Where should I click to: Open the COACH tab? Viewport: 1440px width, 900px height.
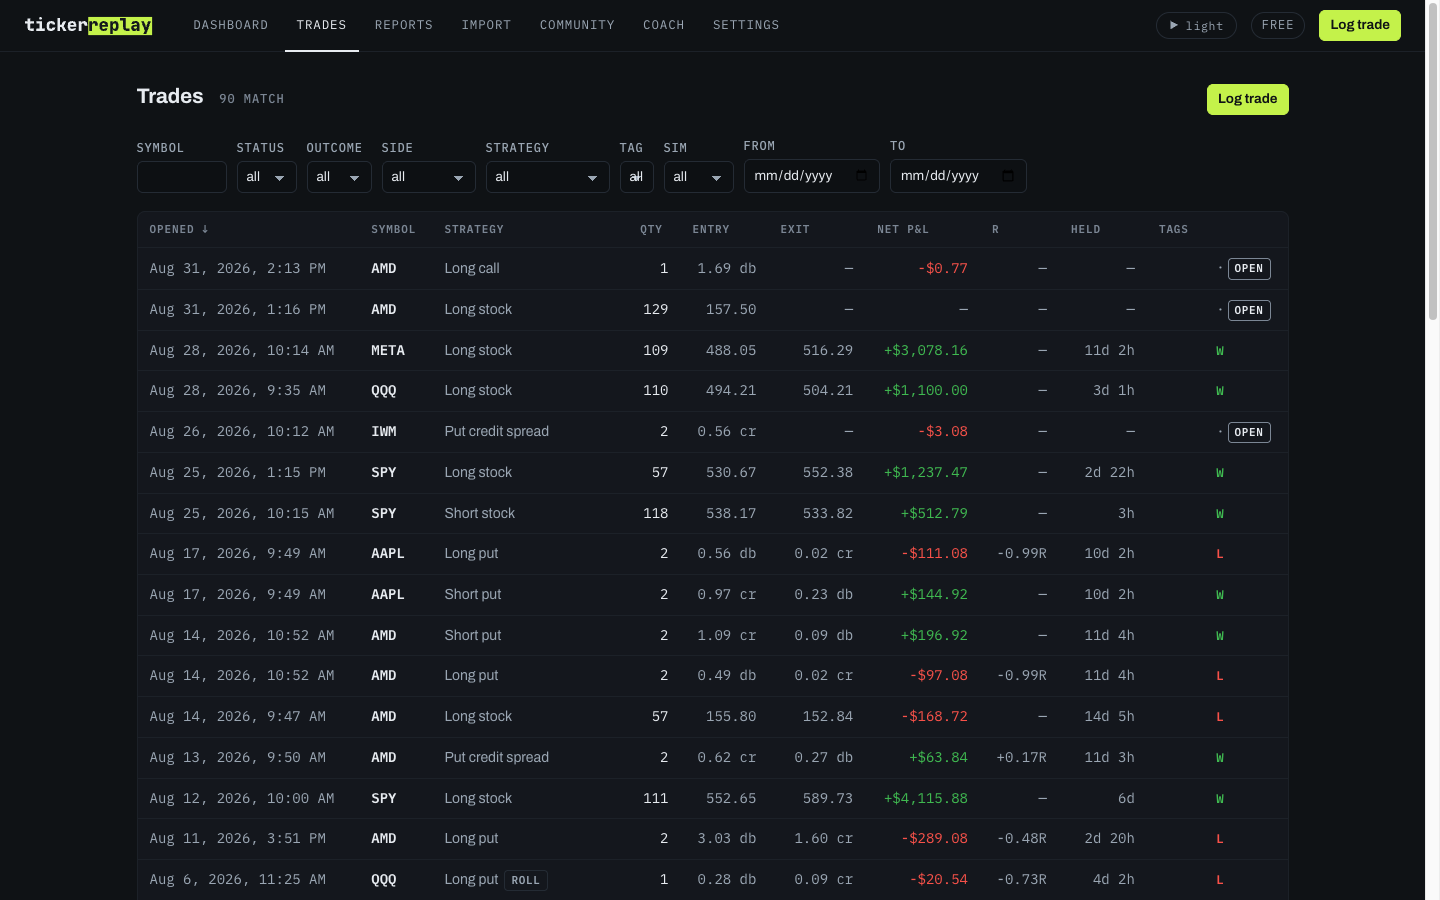tap(664, 25)
